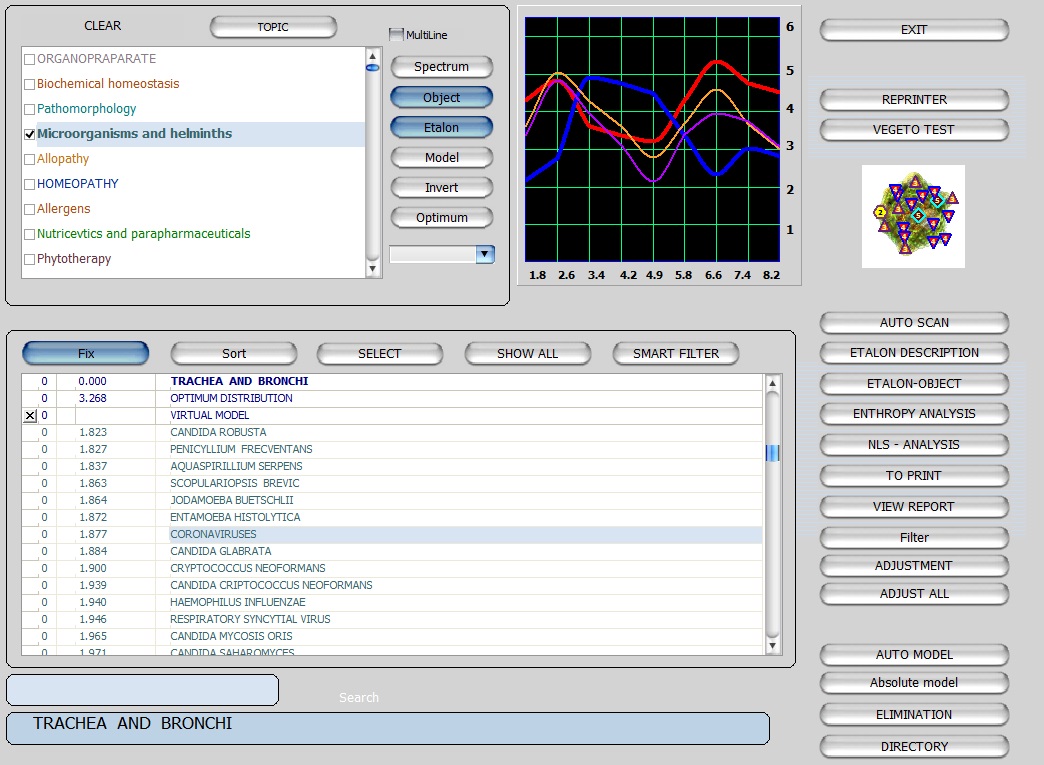Open the dropdown below Optimum button
The height and width of the screenshot is (765, 1044).
click(x=484, y=255)
